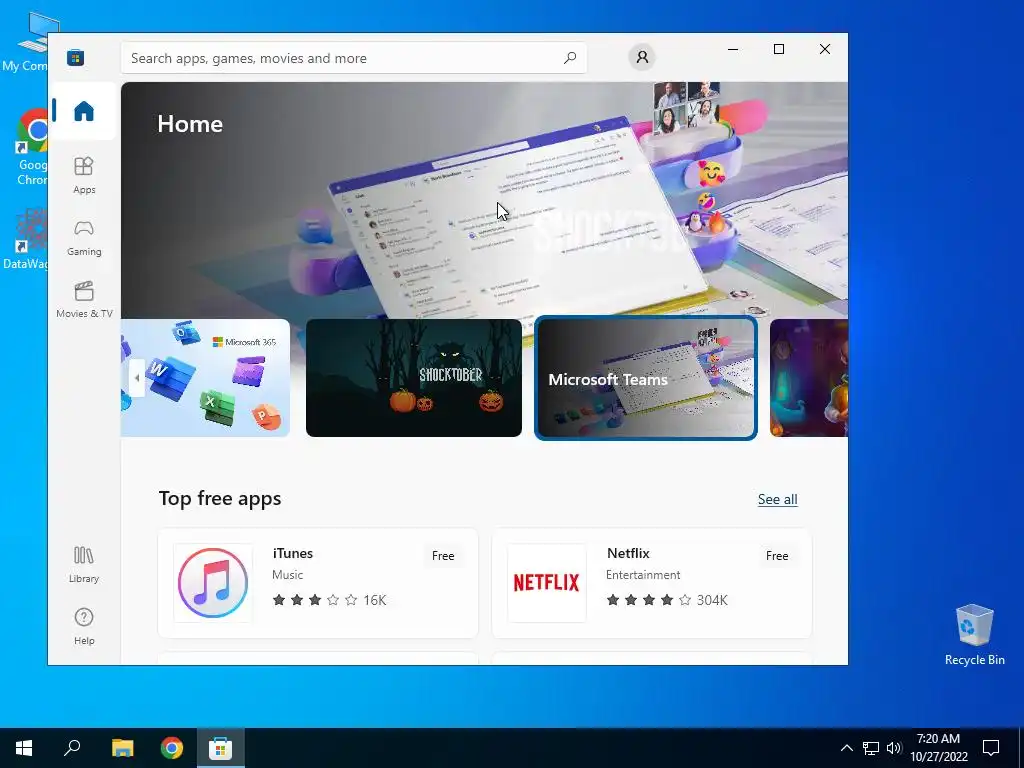Open the user account profile icon
Image resolution: width=1024 pixels, height=768 pixels.
pyautogui.click(x=642, y=57)
